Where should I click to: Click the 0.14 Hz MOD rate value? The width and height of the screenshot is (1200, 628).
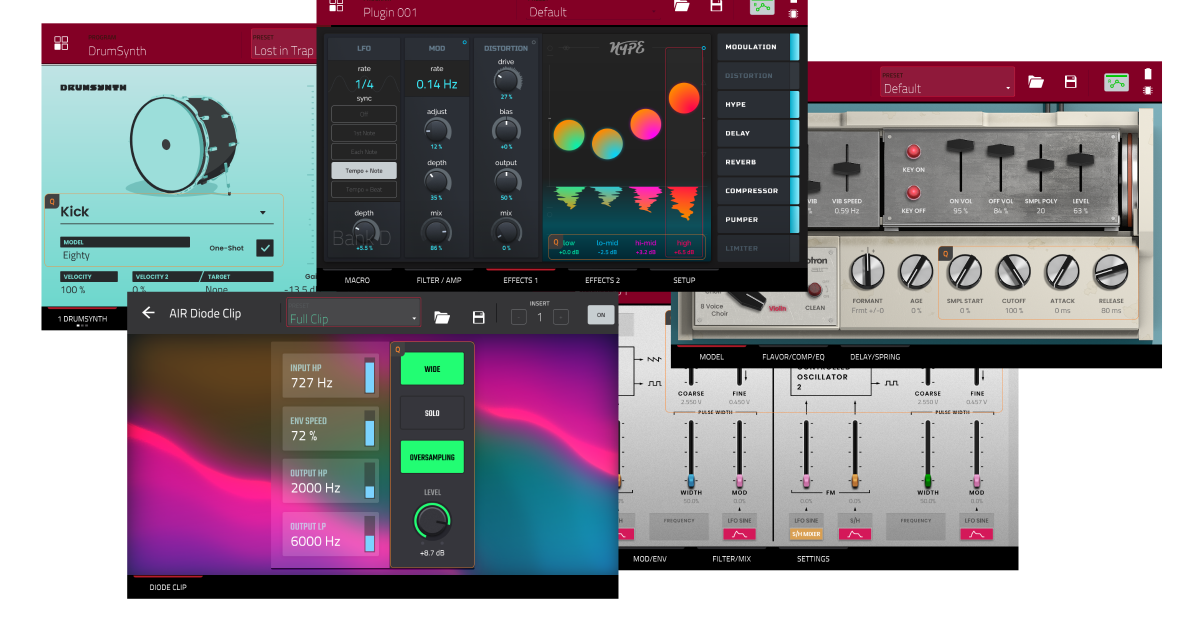436,85
